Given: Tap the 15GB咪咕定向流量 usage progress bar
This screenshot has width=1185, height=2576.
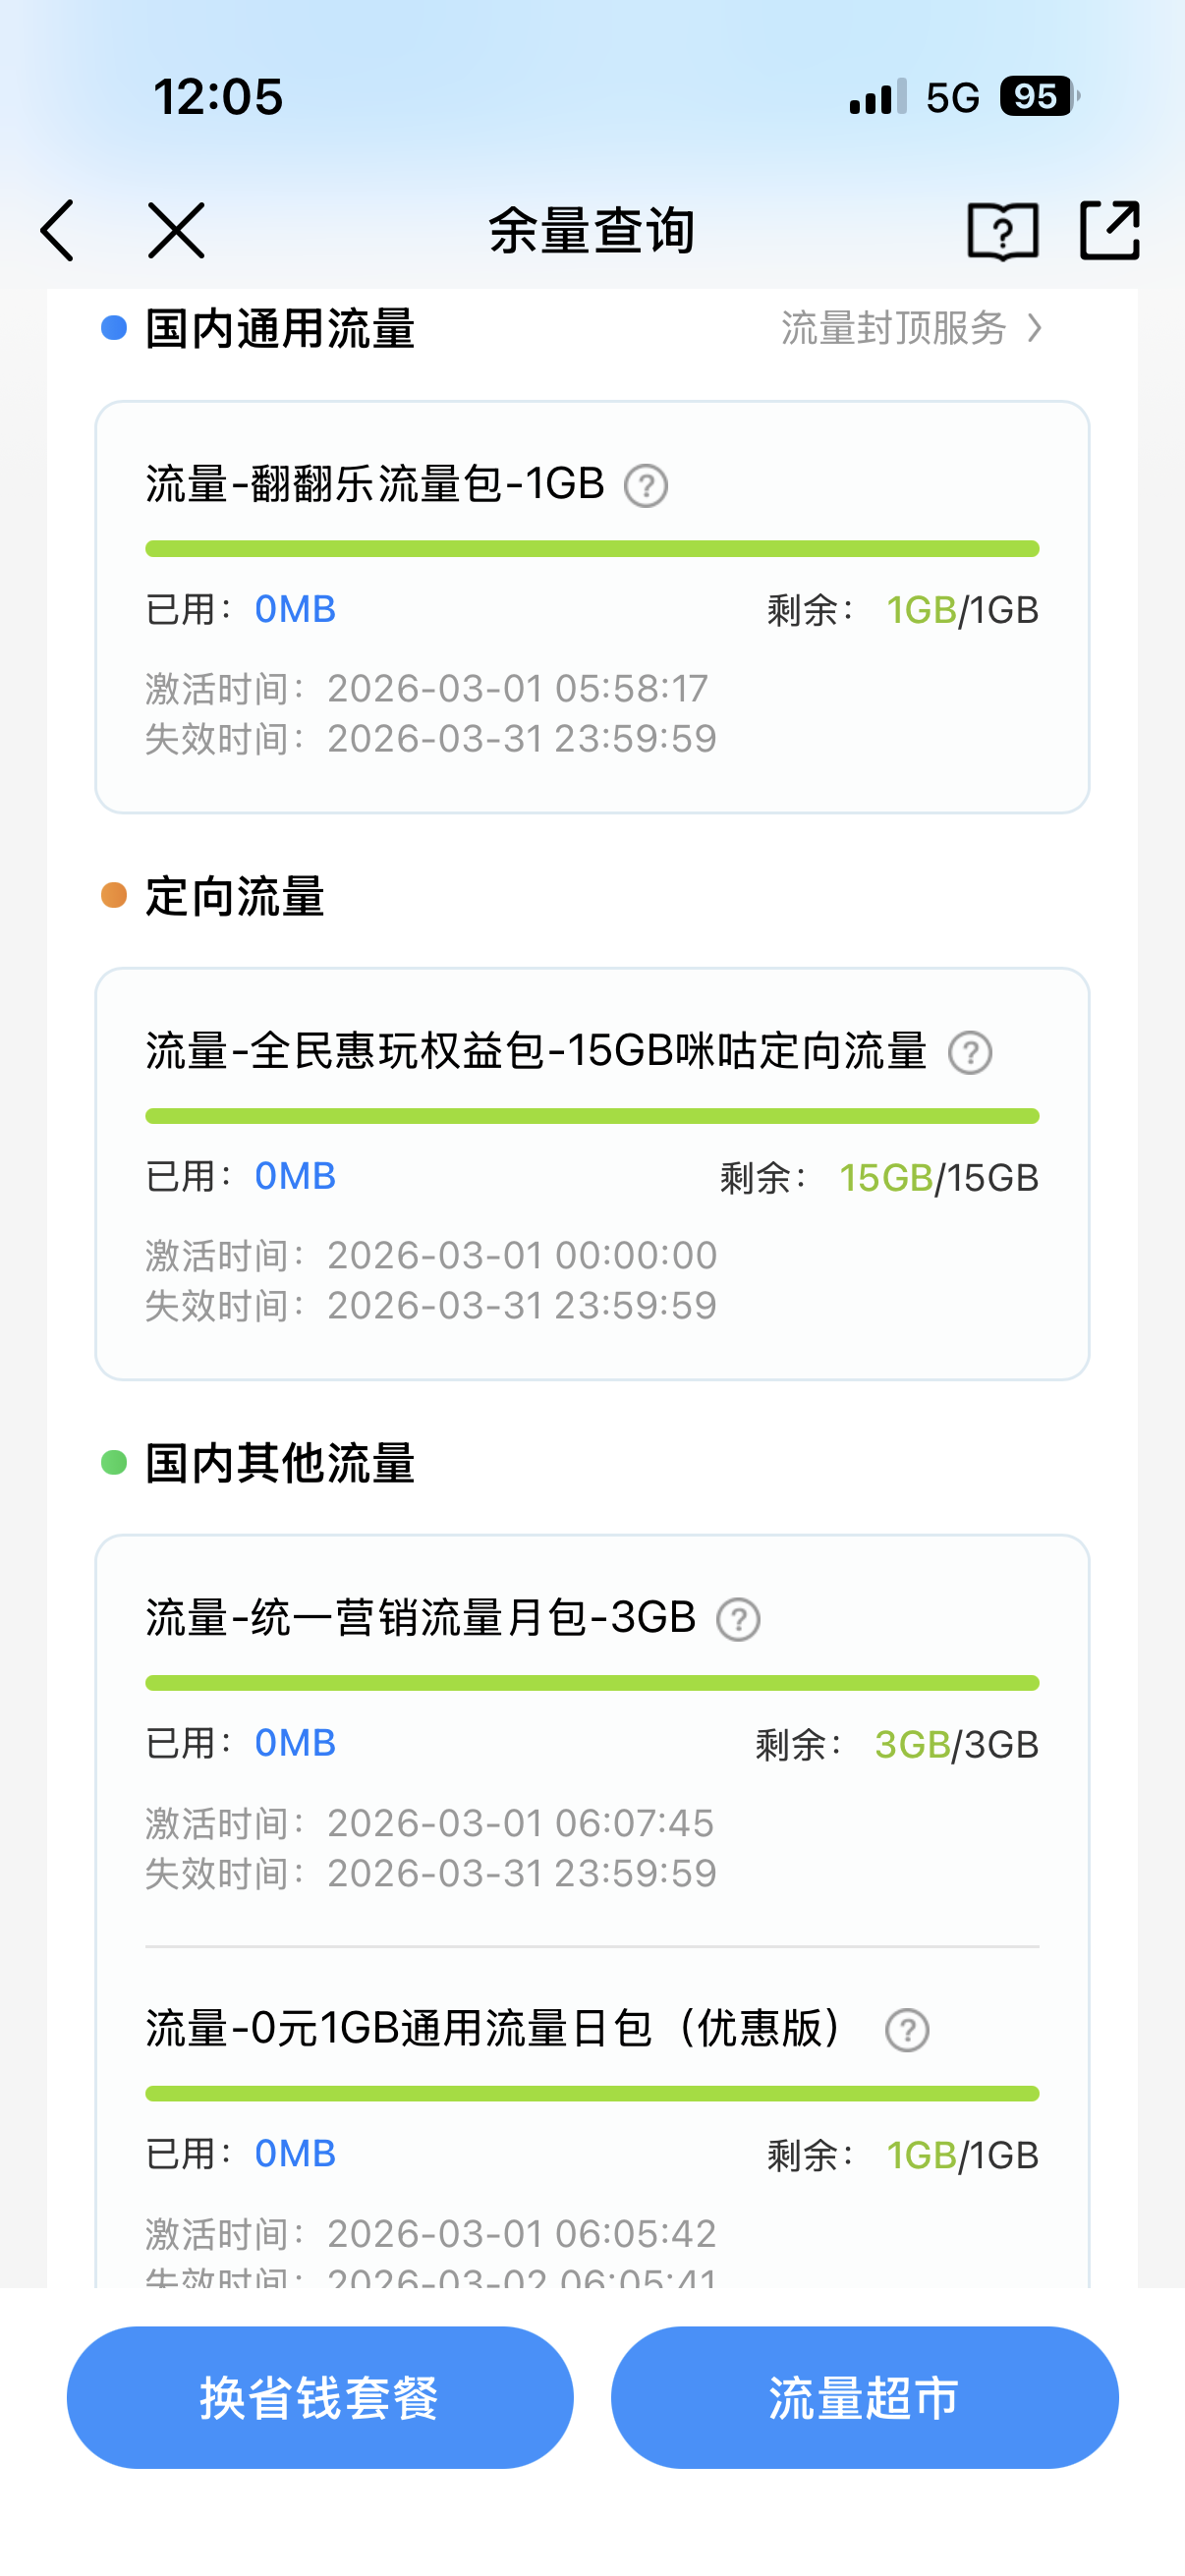Looking at the screenshot, I should (592, 1116).
